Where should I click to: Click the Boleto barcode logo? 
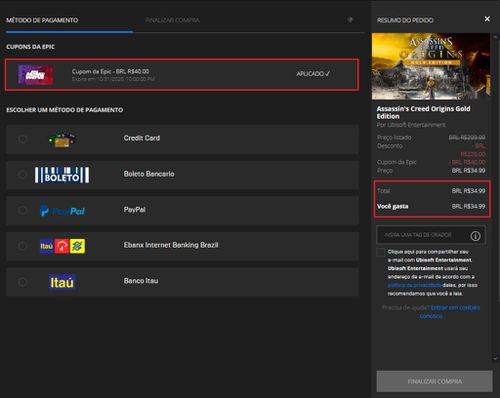click(x=62, y=175)
